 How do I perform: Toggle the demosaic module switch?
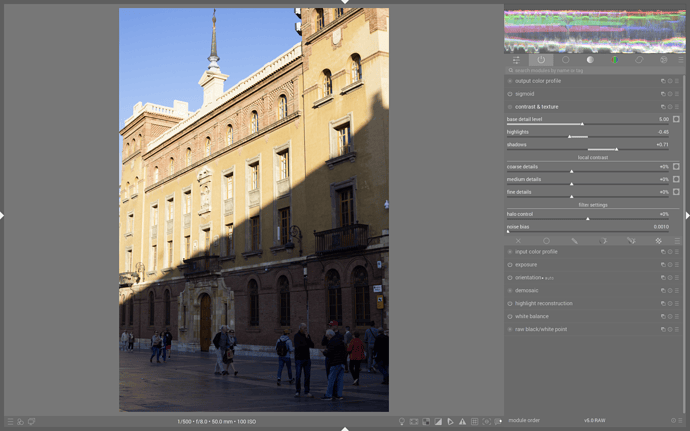coord(510,291)
